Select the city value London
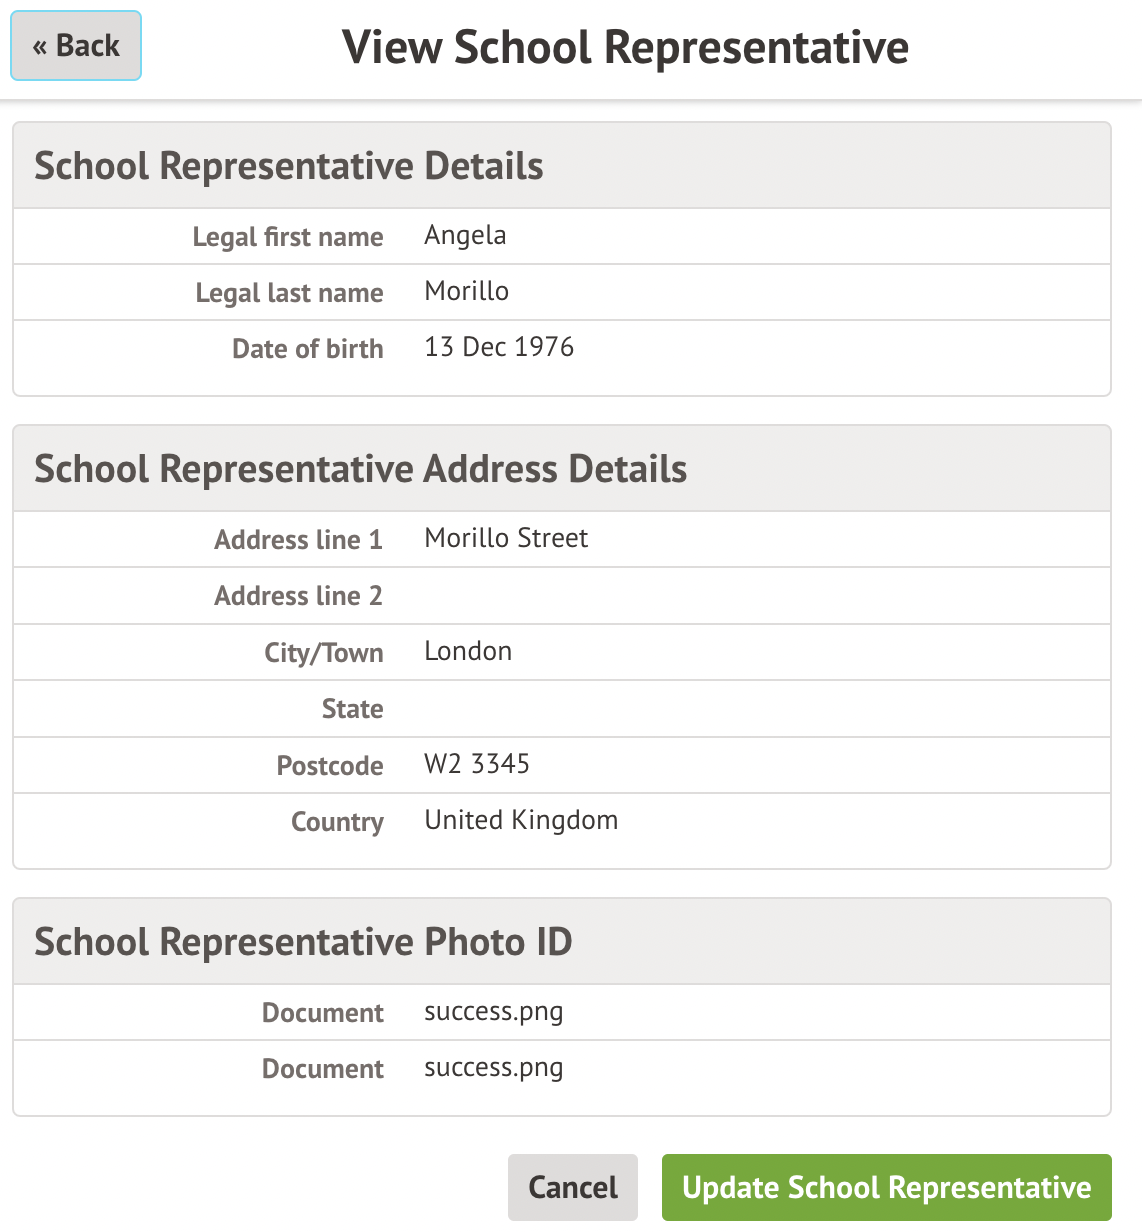1142x1232 pixels. tap(468, 652)
